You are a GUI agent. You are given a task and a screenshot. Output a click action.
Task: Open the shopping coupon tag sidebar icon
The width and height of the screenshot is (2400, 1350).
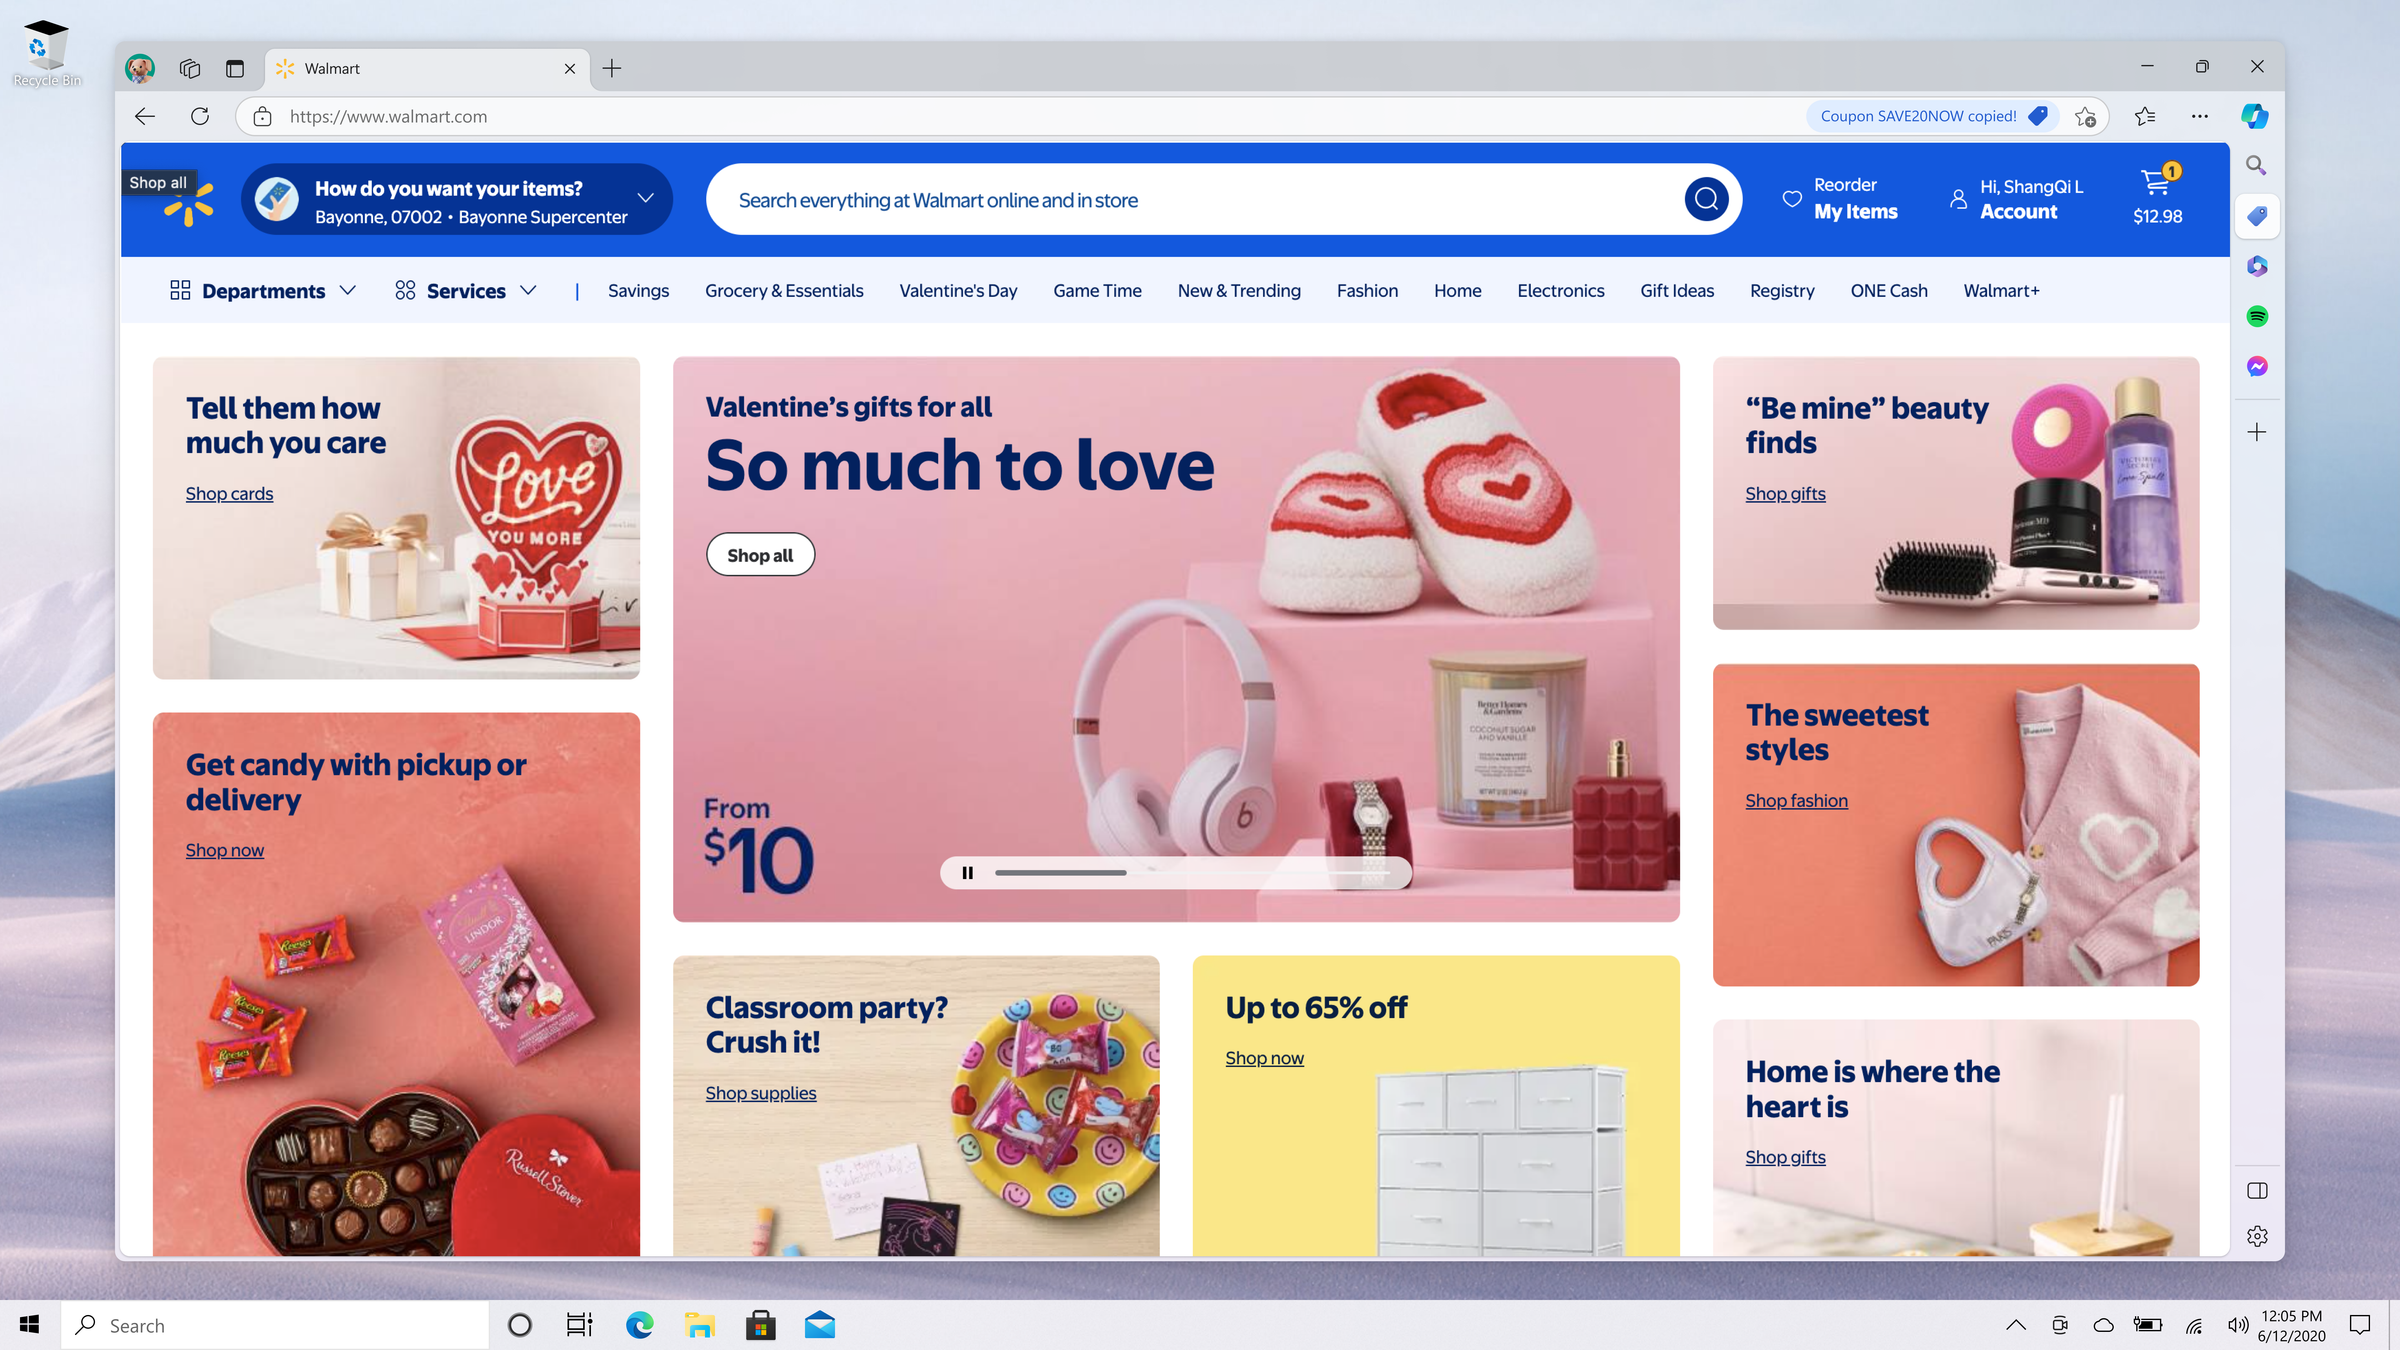tap(2257, 216)
